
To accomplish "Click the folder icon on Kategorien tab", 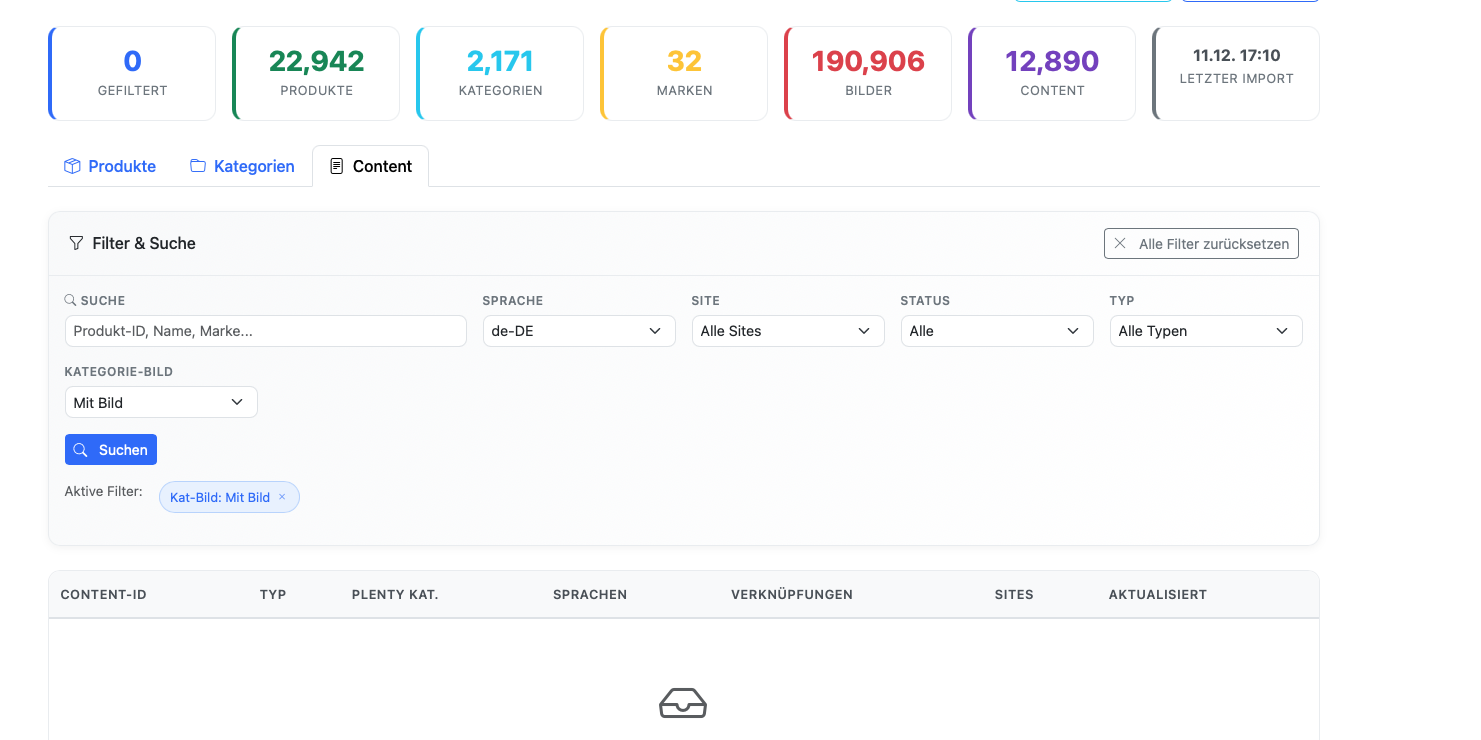I will [x=198, y=166].
